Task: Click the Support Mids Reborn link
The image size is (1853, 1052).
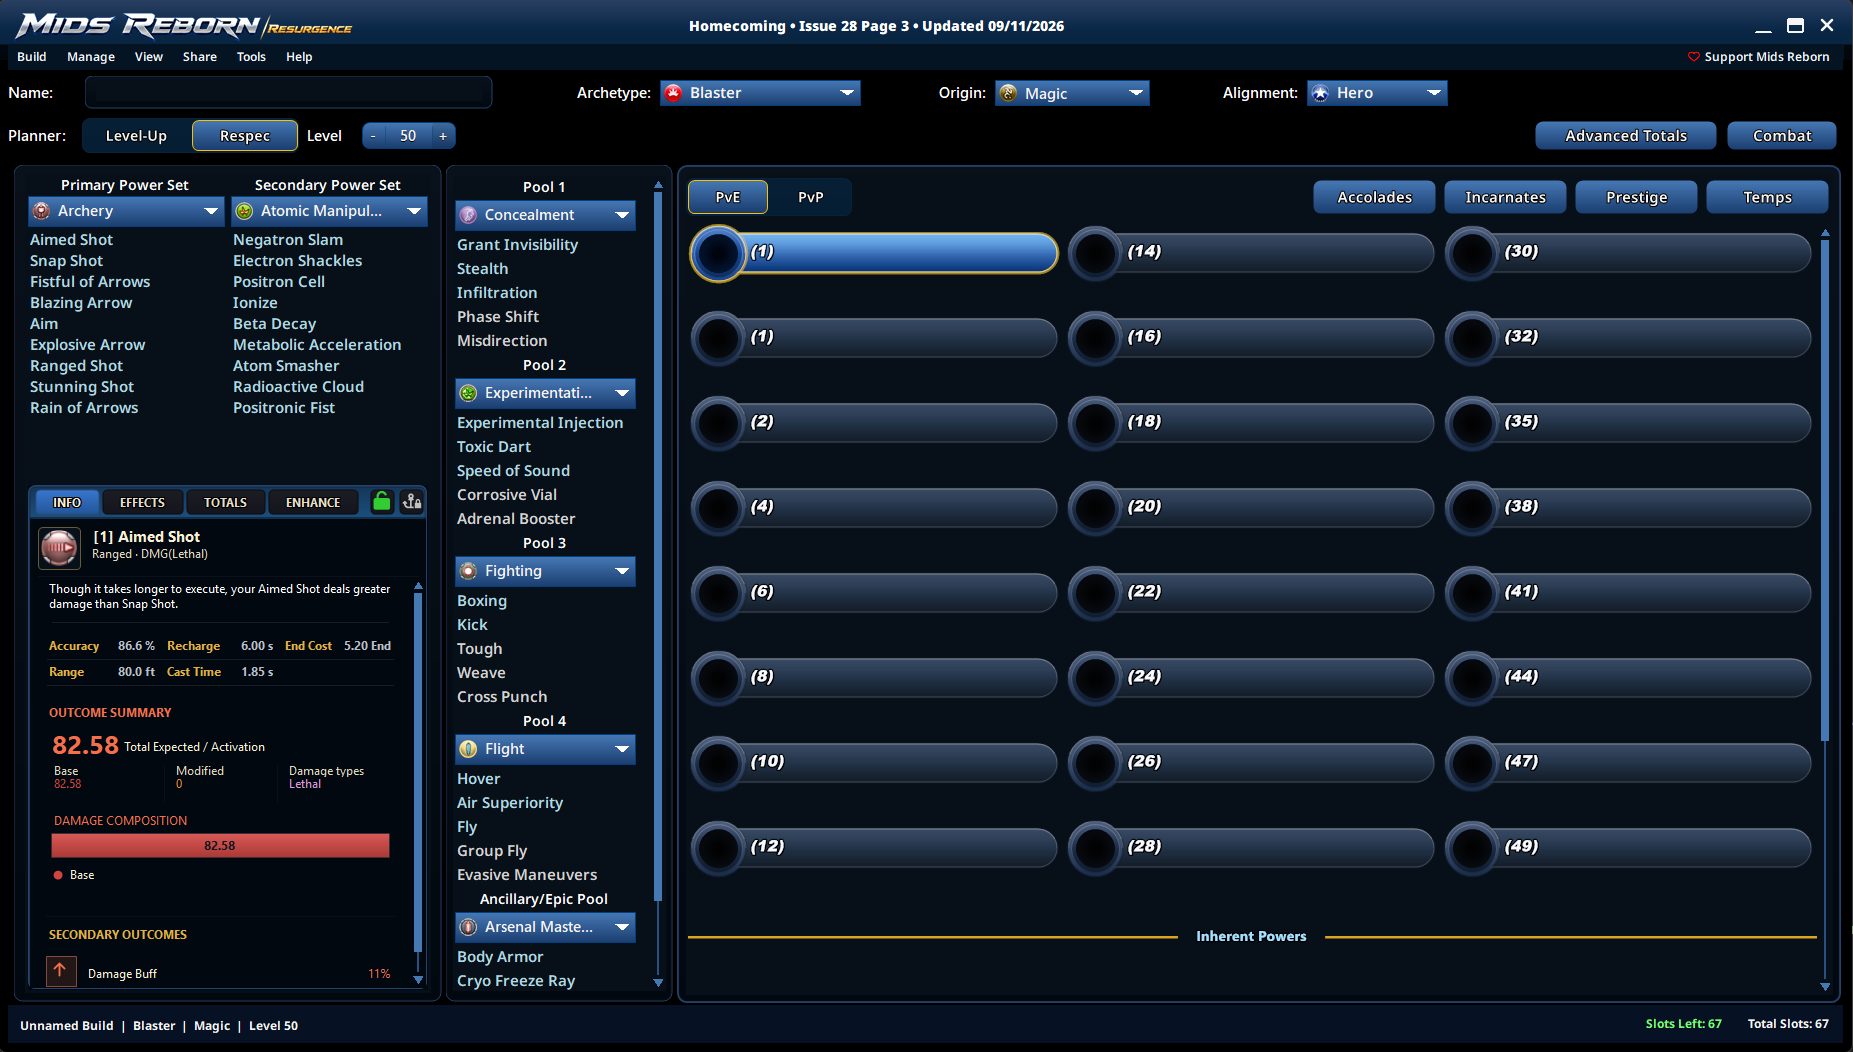Action: [x=1767, y=57]
